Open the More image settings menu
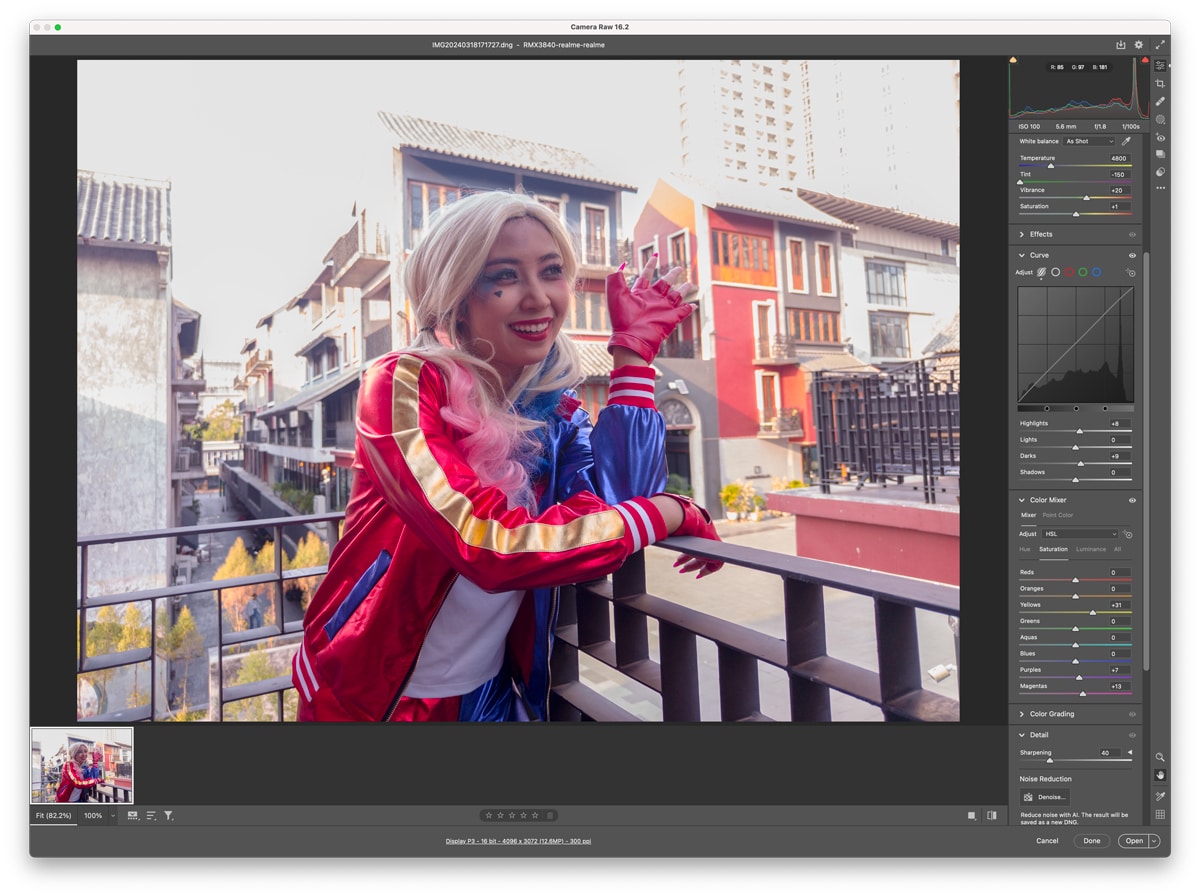 1160,188
